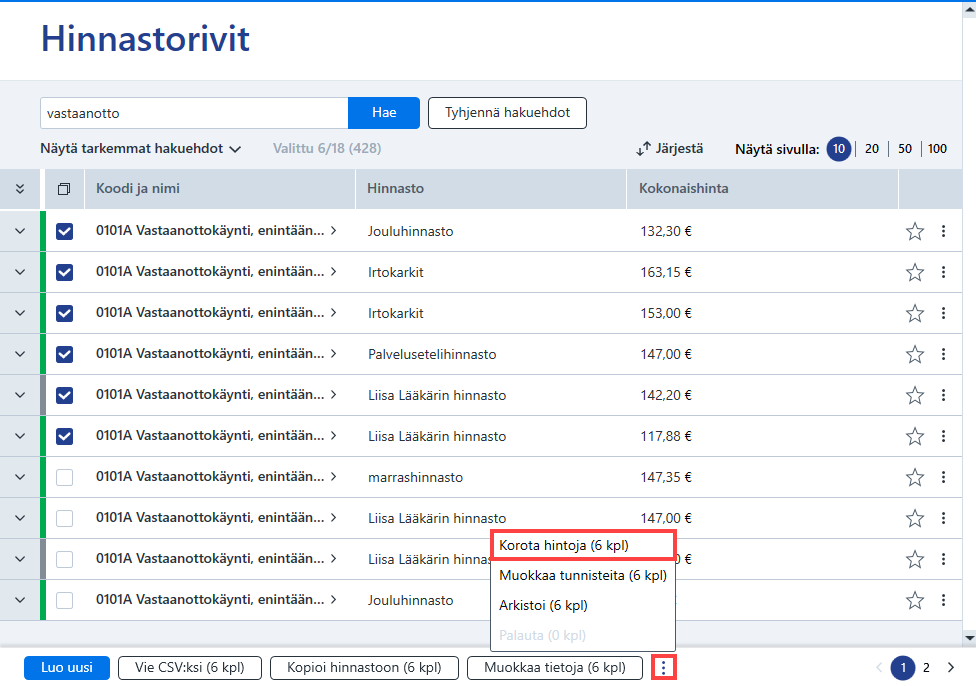The image size is (976, 686).
Task: Click the Järjestä sort icon
Action: 644,149
